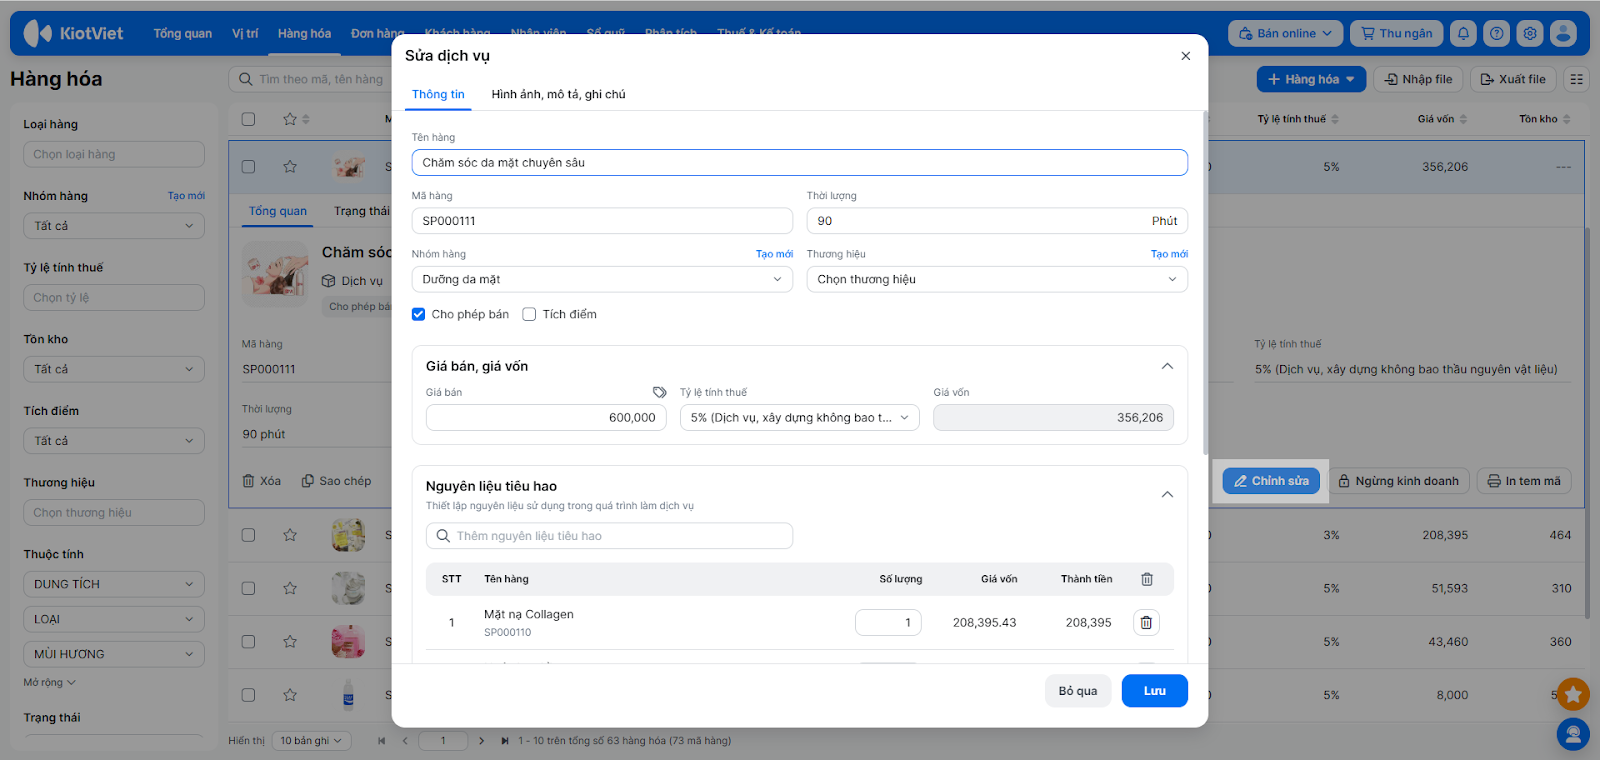
Task: Expand the Tỷ lệ tính thuế 5% dropdown
Action: point(799,418)
